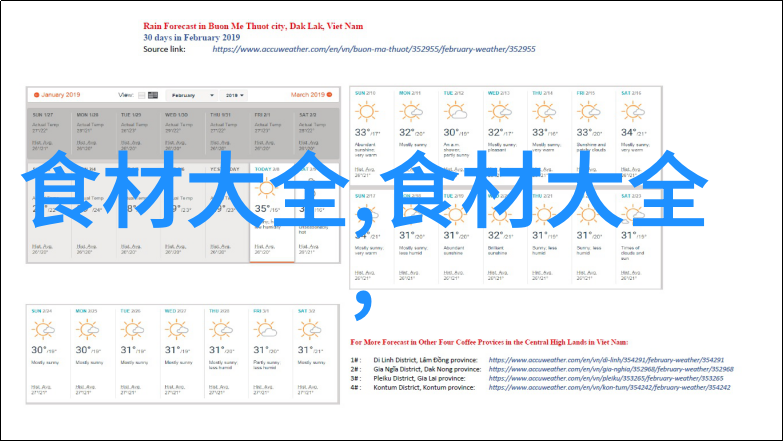784x442 pixels.
Task: Click the weather icon for MON 2/25
Action: coord(88,330)
